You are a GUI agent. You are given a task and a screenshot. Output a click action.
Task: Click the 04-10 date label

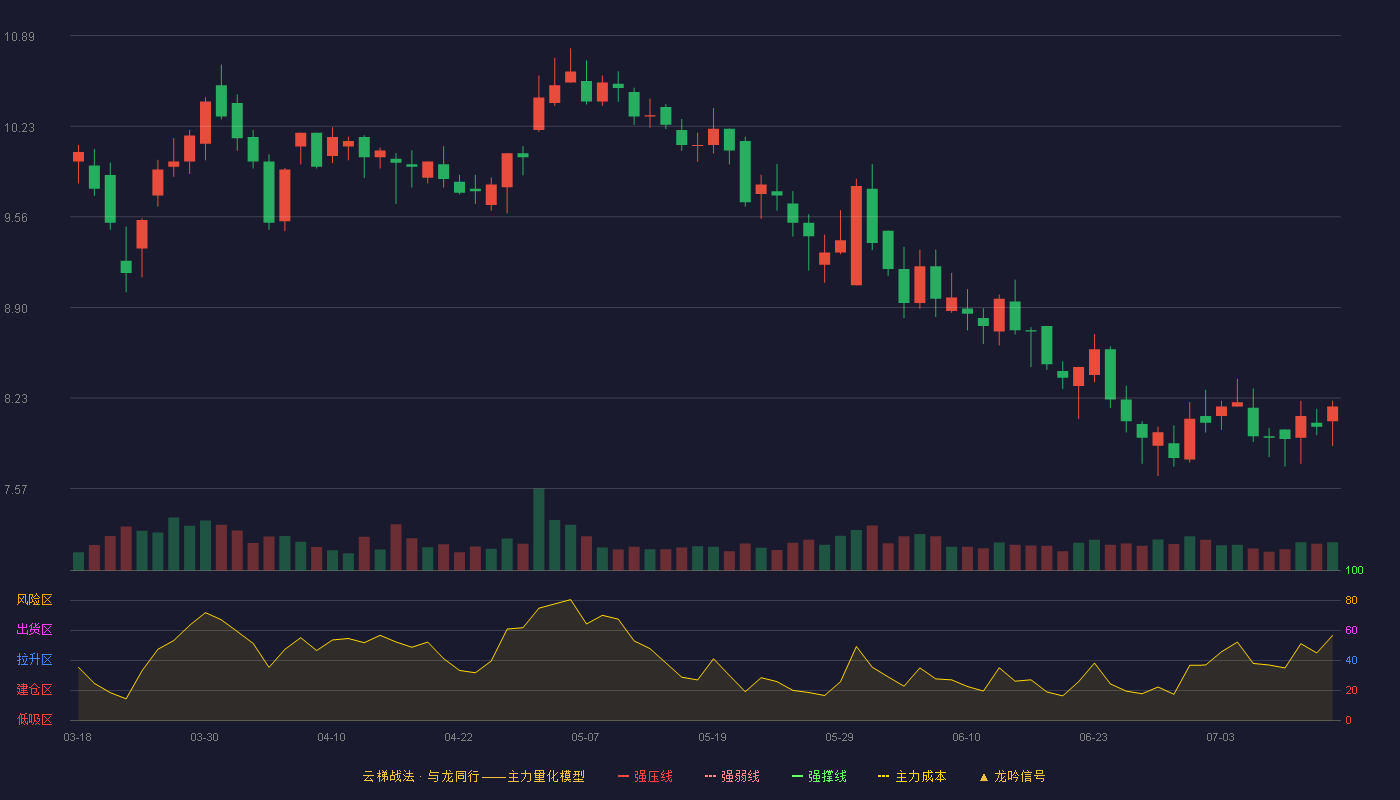(x=332, y=737)
